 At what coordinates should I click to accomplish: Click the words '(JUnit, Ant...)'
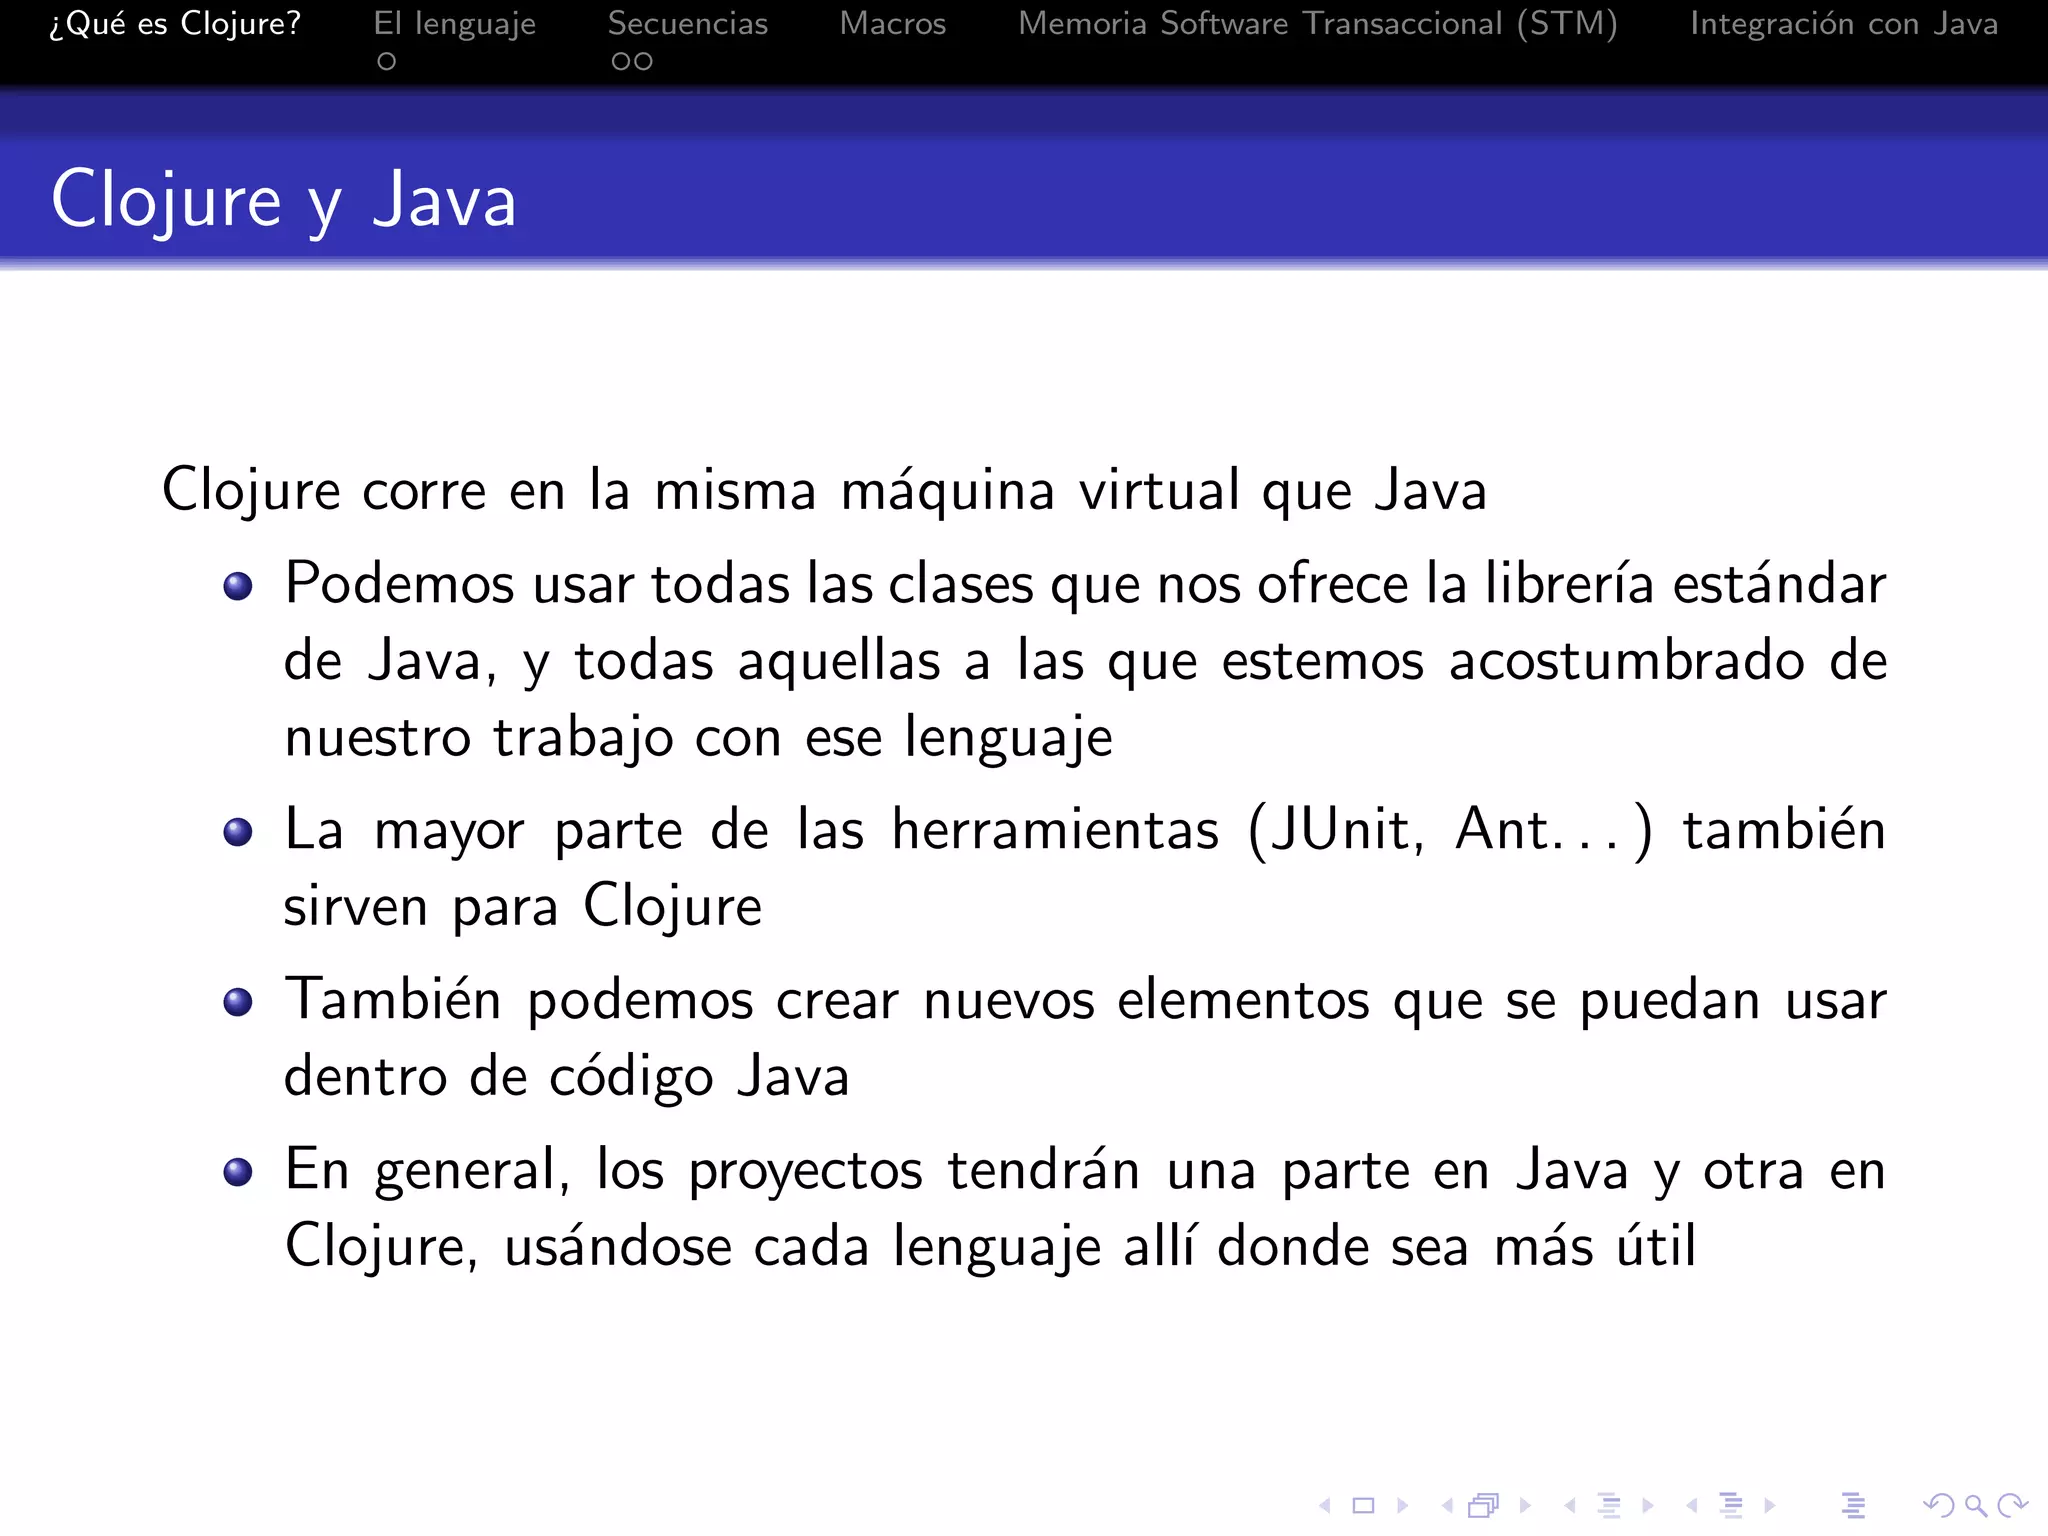(x=1450, y=832)
